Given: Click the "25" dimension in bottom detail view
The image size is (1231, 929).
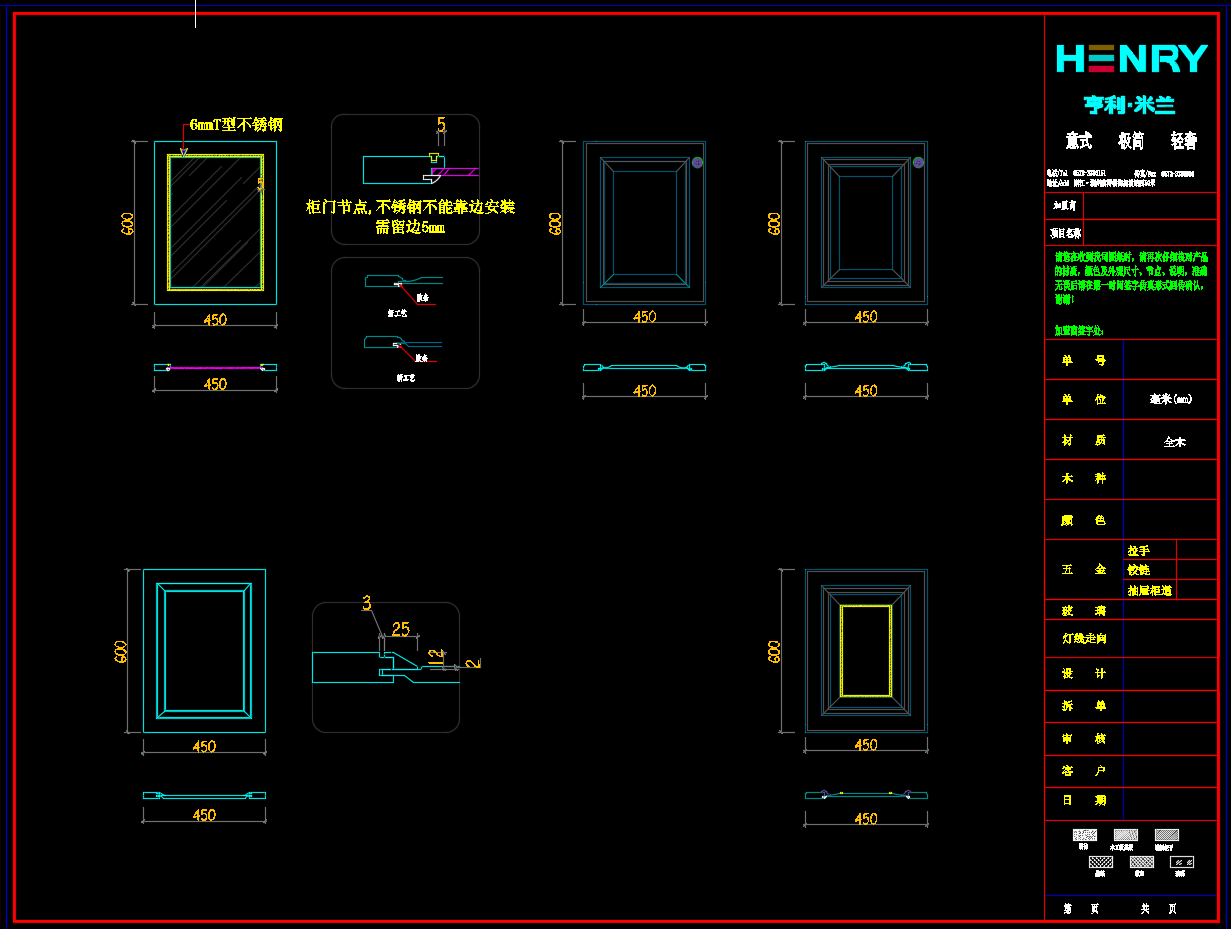Looking at the screenshot, I should [x=400, y=629].
